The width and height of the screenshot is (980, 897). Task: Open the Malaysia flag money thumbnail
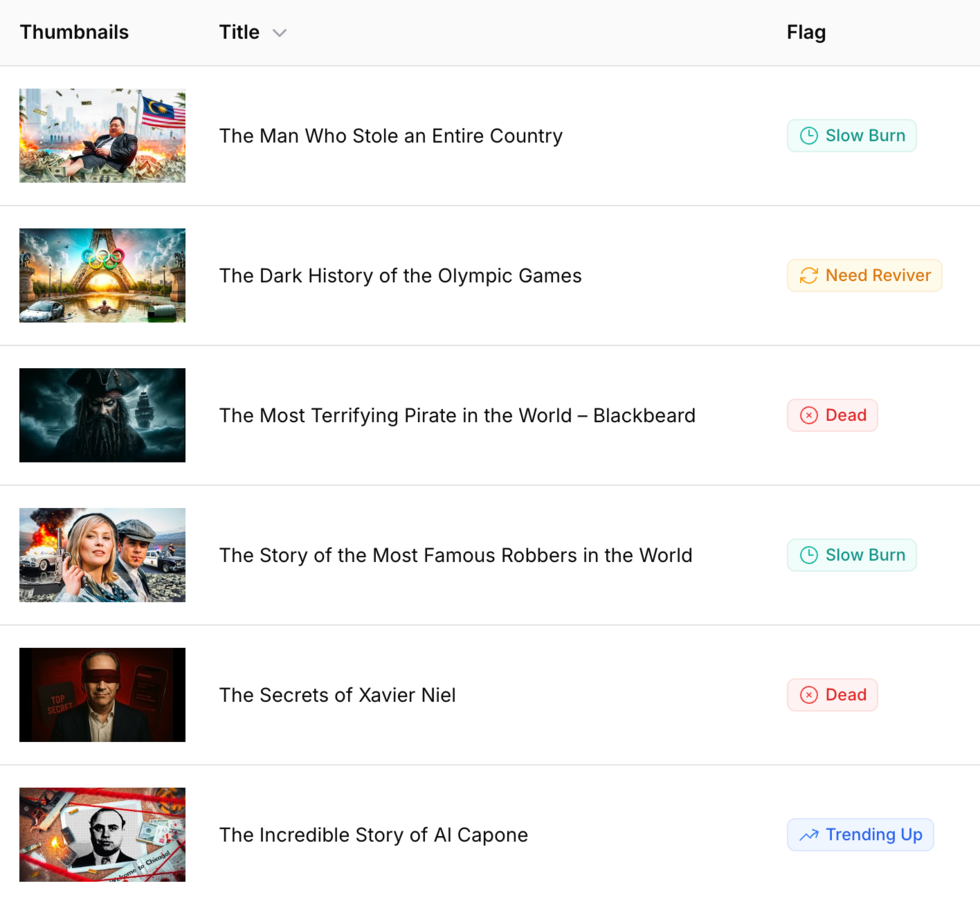[x=102, y=136]
